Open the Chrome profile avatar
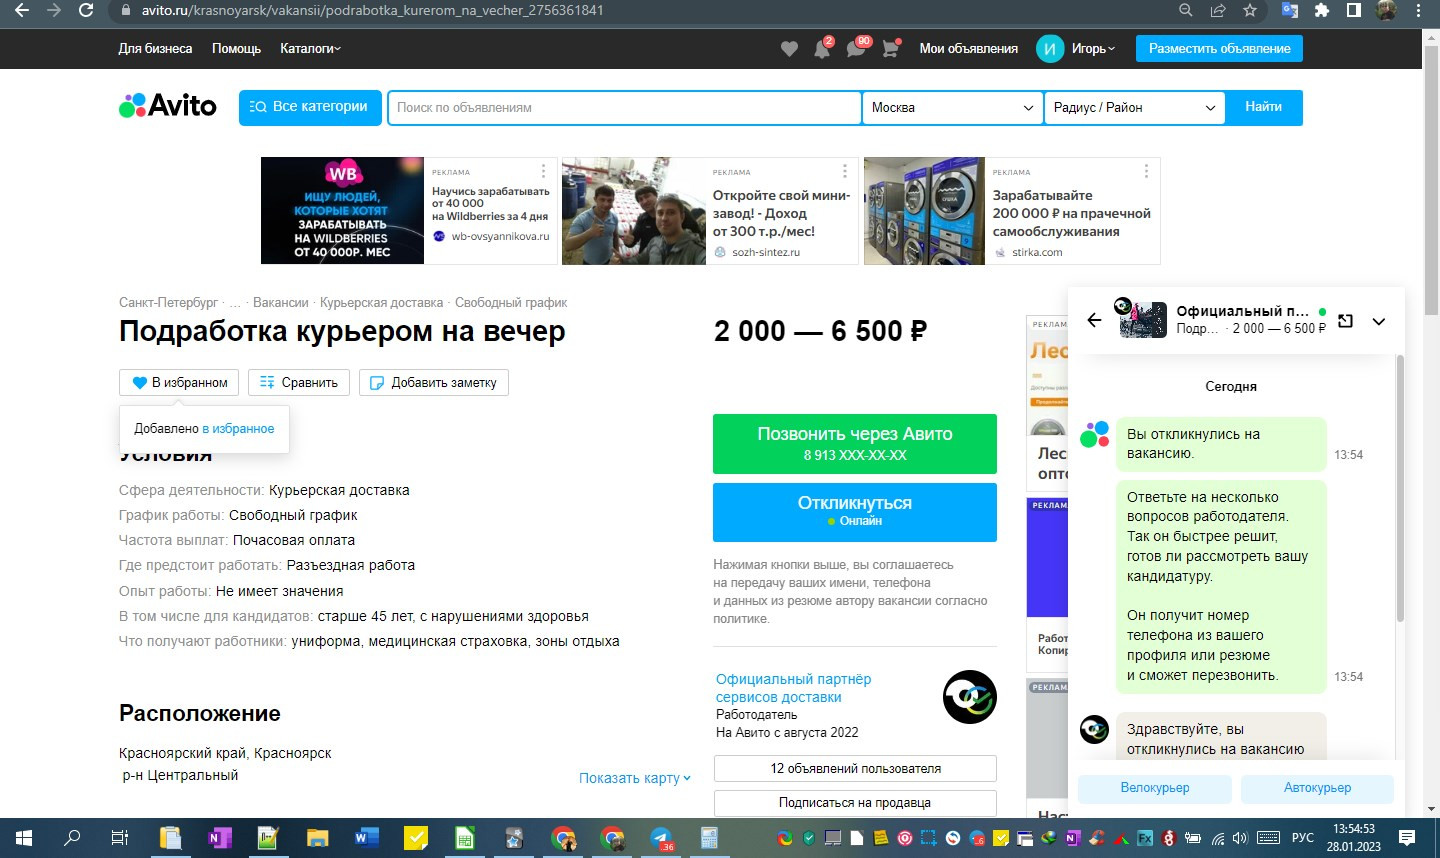Viewport: 1440px width, 858px height. tap(1386, 10)
